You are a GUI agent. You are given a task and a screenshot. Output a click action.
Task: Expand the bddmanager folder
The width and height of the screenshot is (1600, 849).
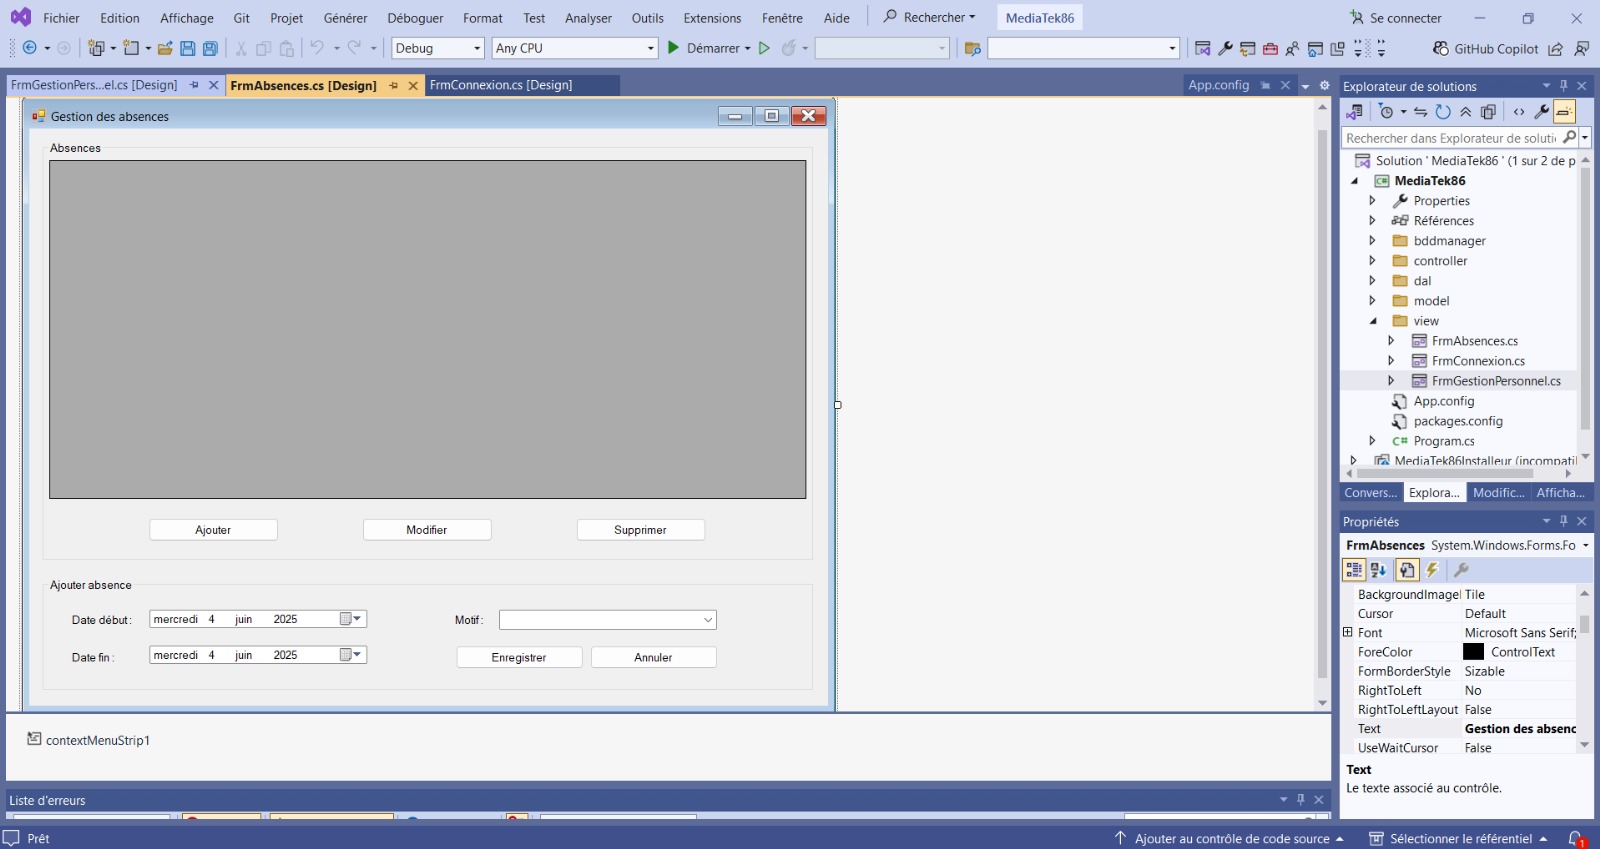(x=1372, y=241)
